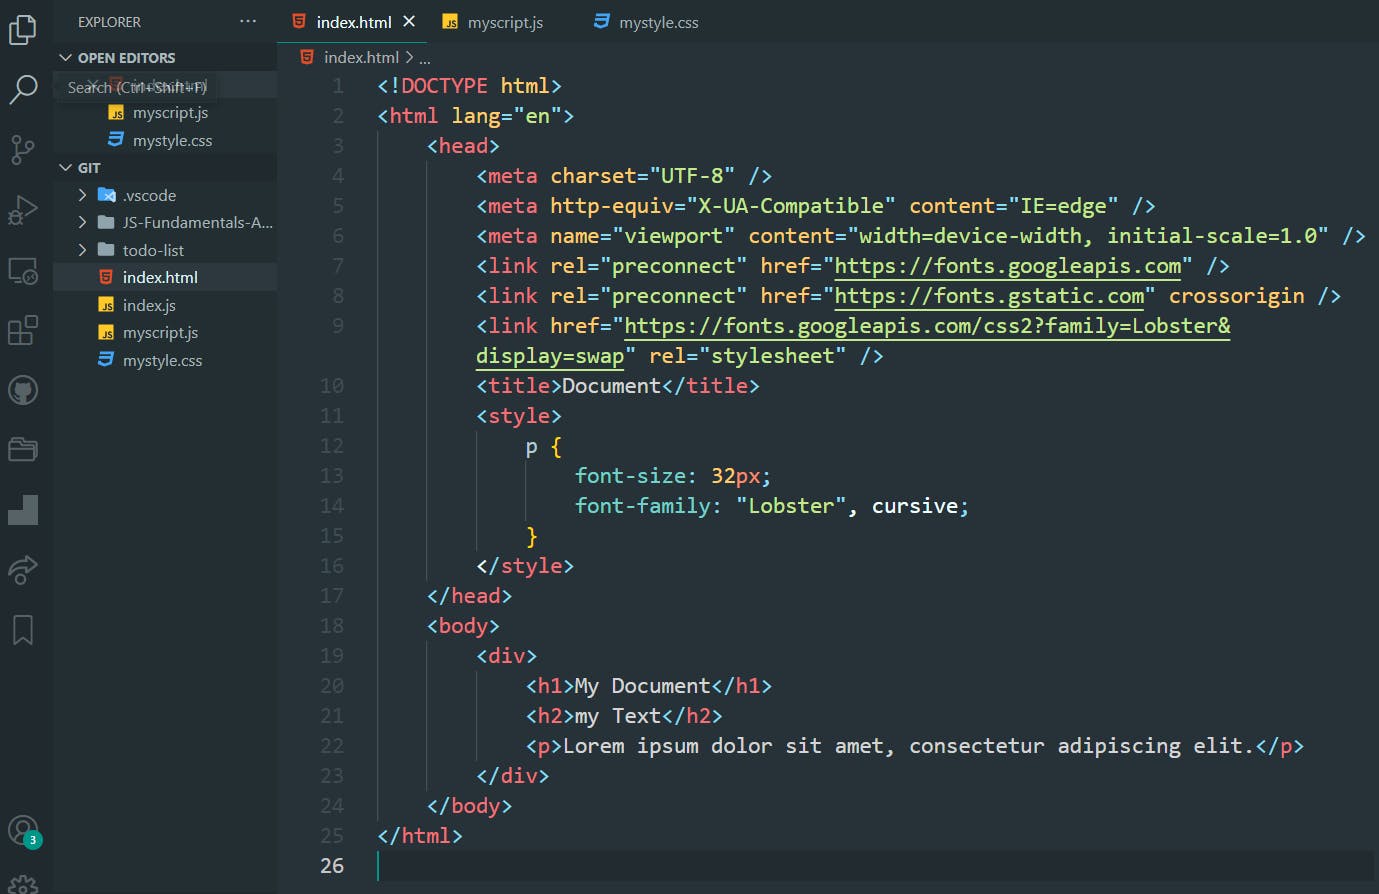The height and width of the screenshot is (894, 1379).
Task: Open Explorer views and more actions ellipsis
Action: click(248, 21)
